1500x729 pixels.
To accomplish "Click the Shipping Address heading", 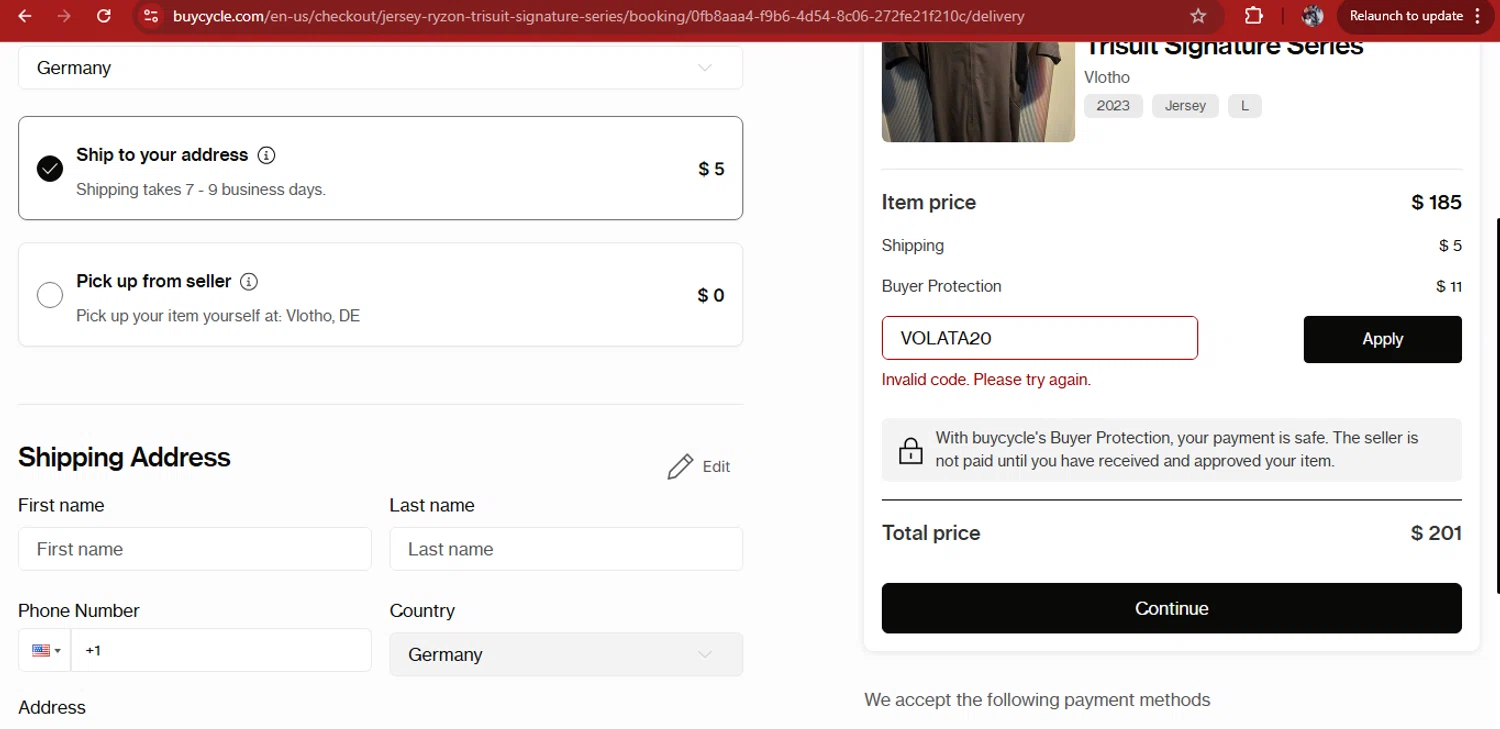I will 124,457.
